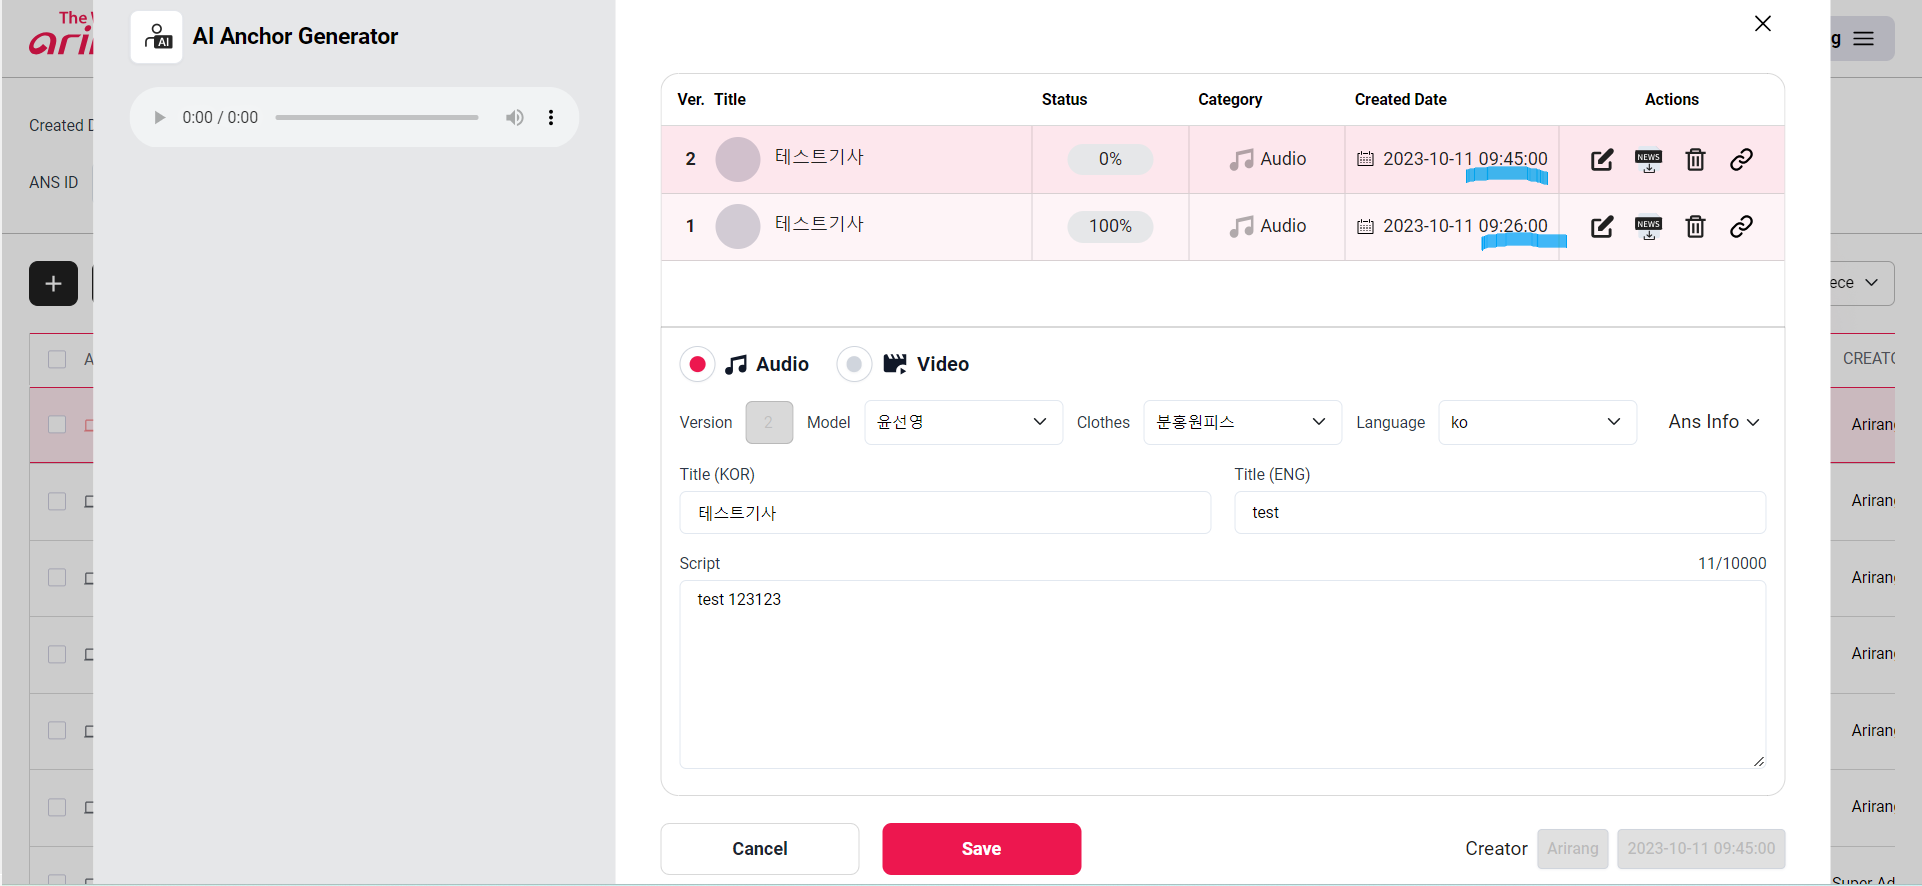Copy link for version 1 row

coord(1741,227)
